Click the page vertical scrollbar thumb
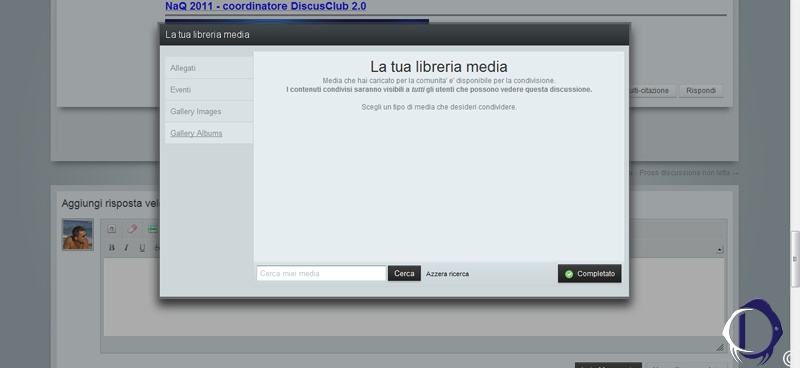 (795, 259)
